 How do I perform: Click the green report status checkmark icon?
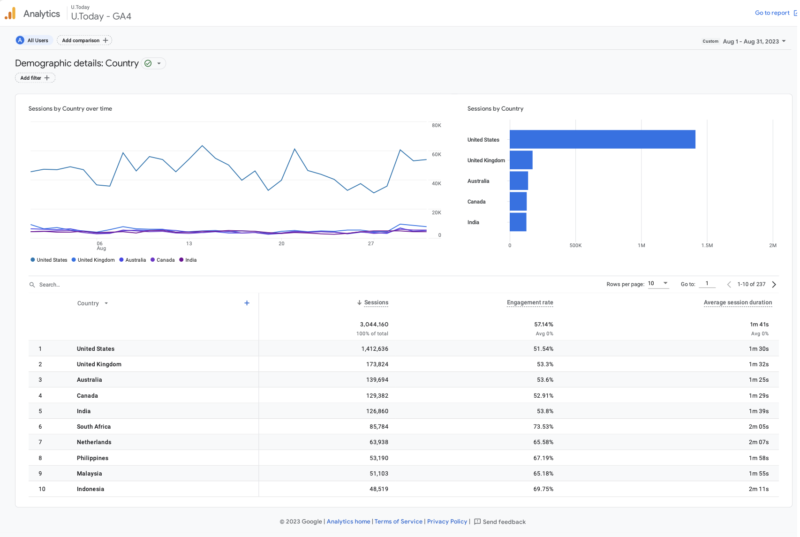point(148,63)
